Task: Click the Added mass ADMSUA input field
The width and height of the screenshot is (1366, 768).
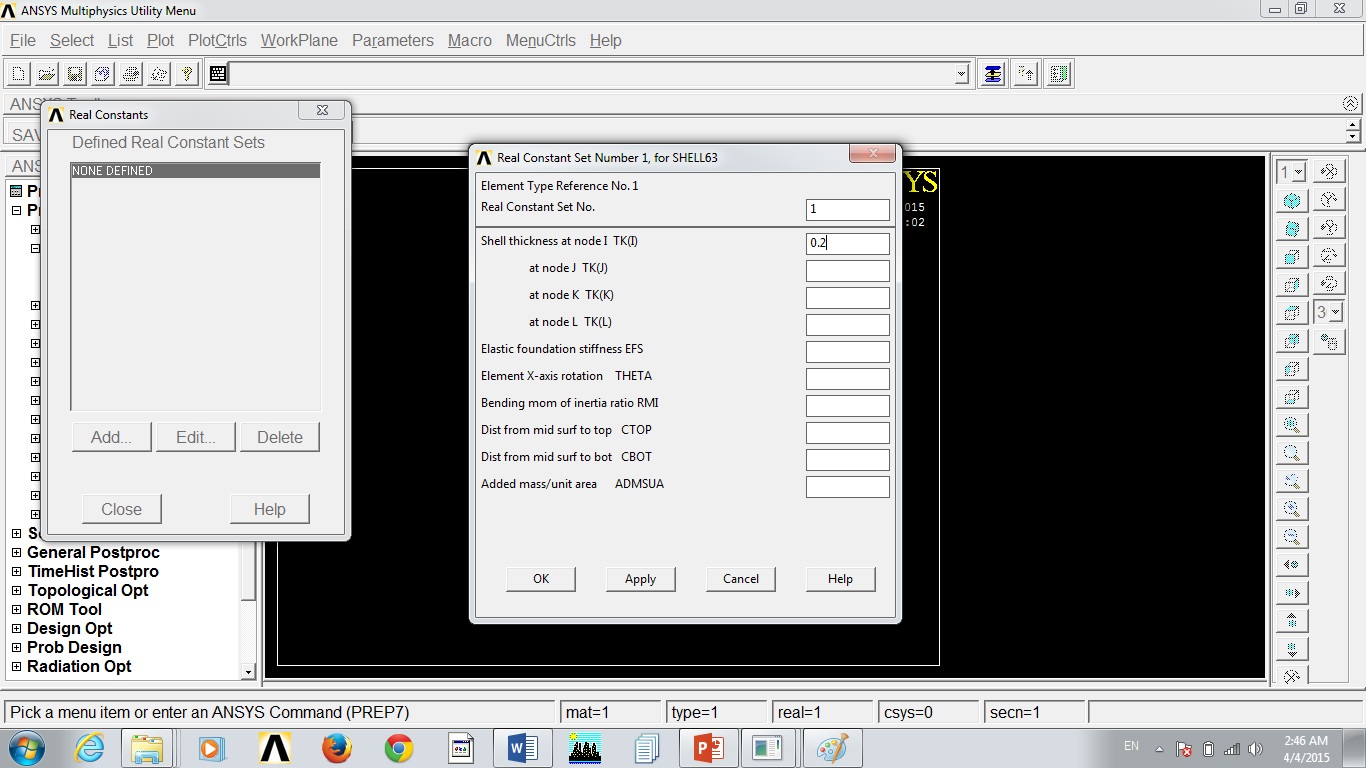Action: (848, 487)
